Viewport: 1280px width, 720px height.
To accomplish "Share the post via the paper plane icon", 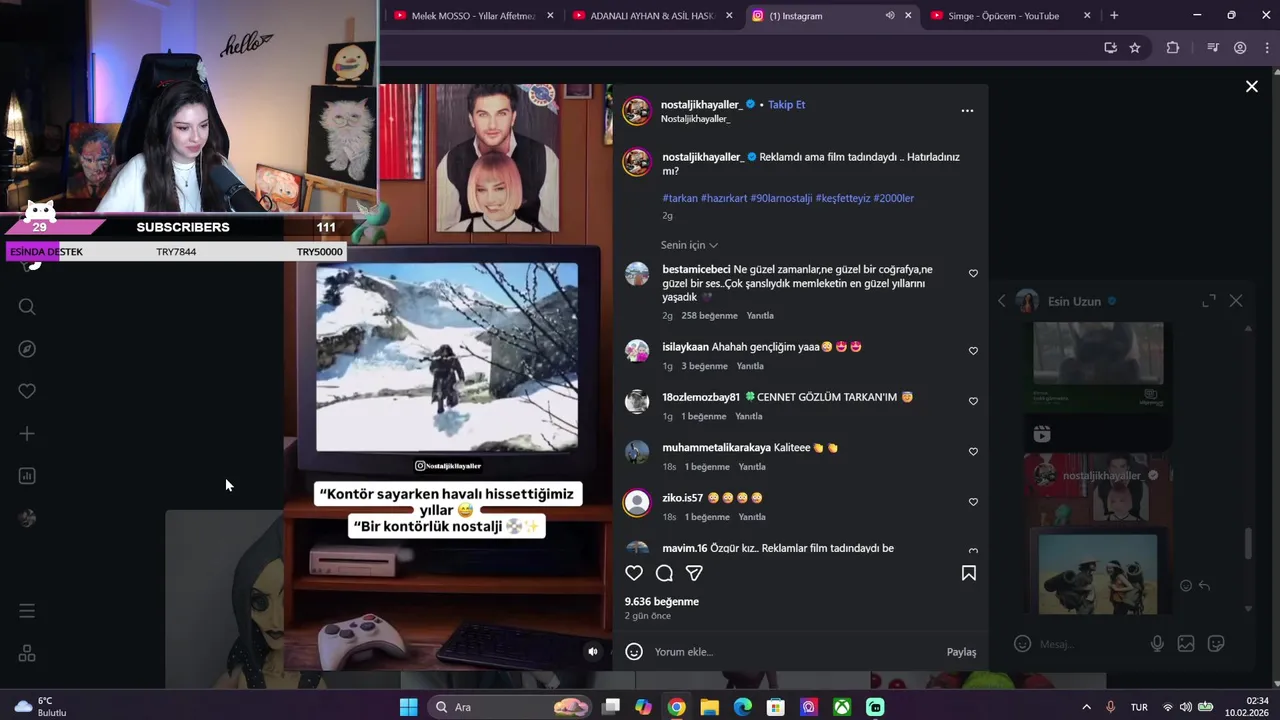I will click(694, 573).
